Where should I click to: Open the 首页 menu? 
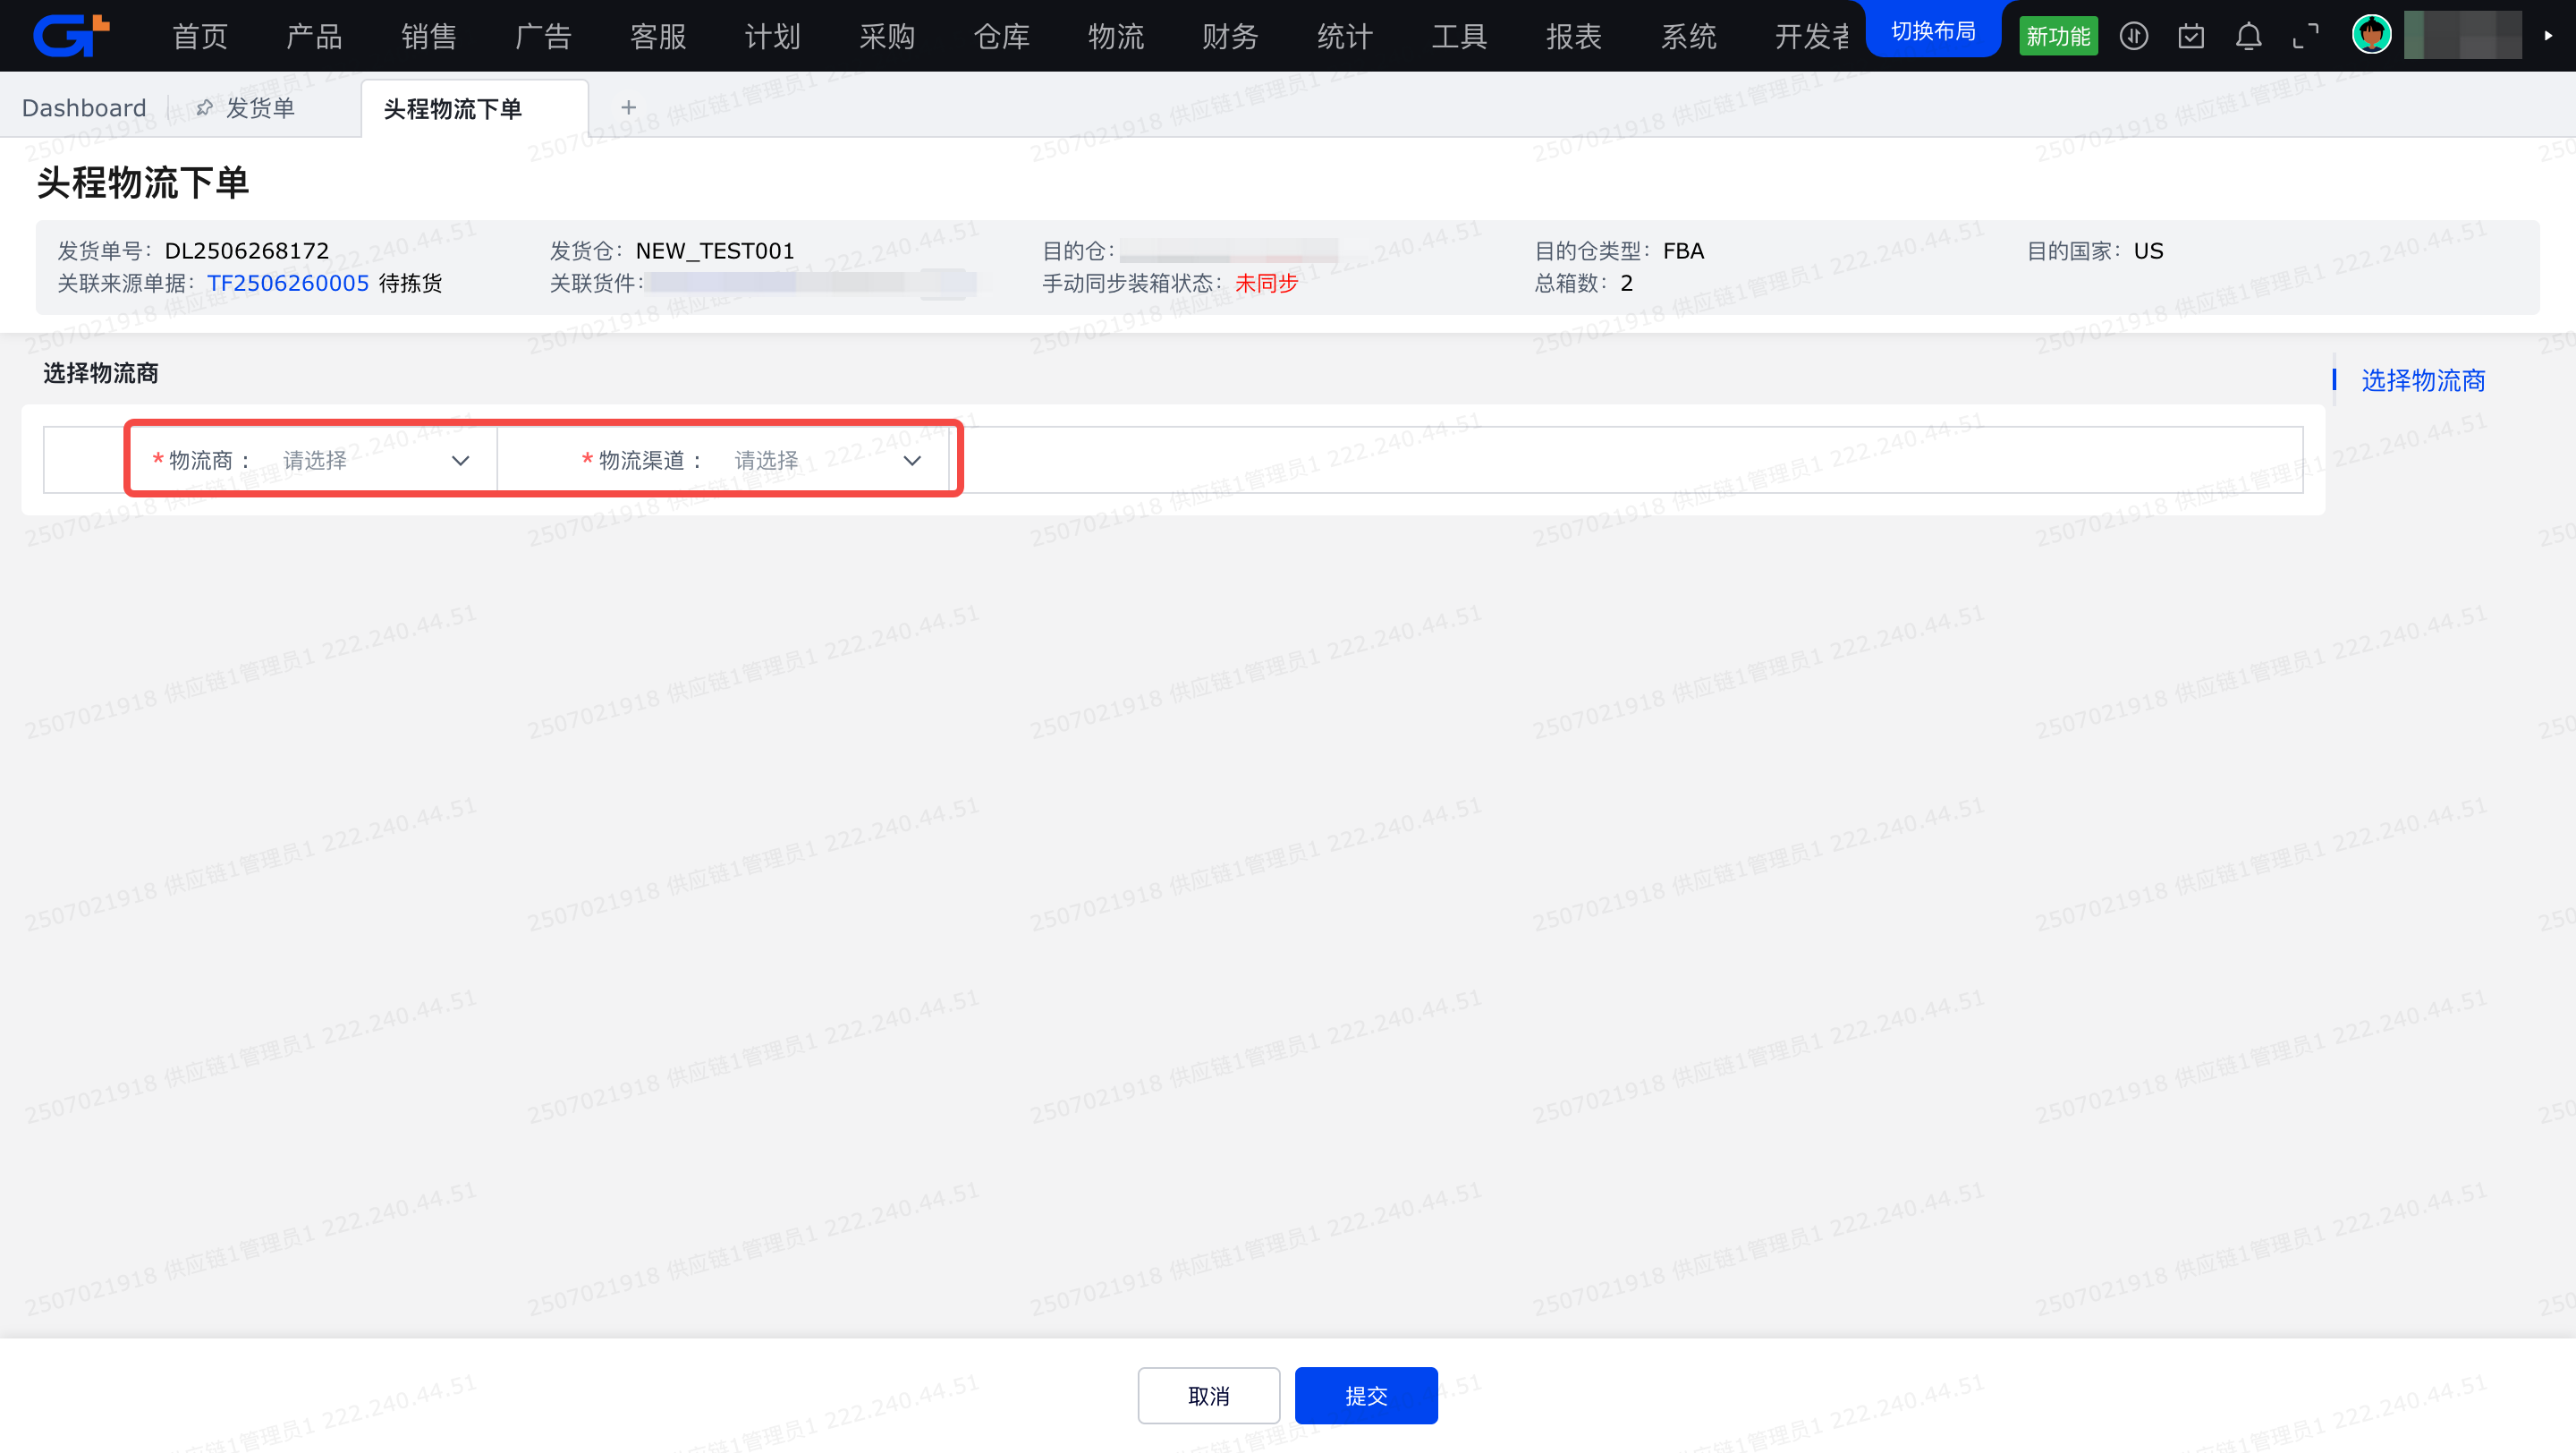[x=200, y=37]
